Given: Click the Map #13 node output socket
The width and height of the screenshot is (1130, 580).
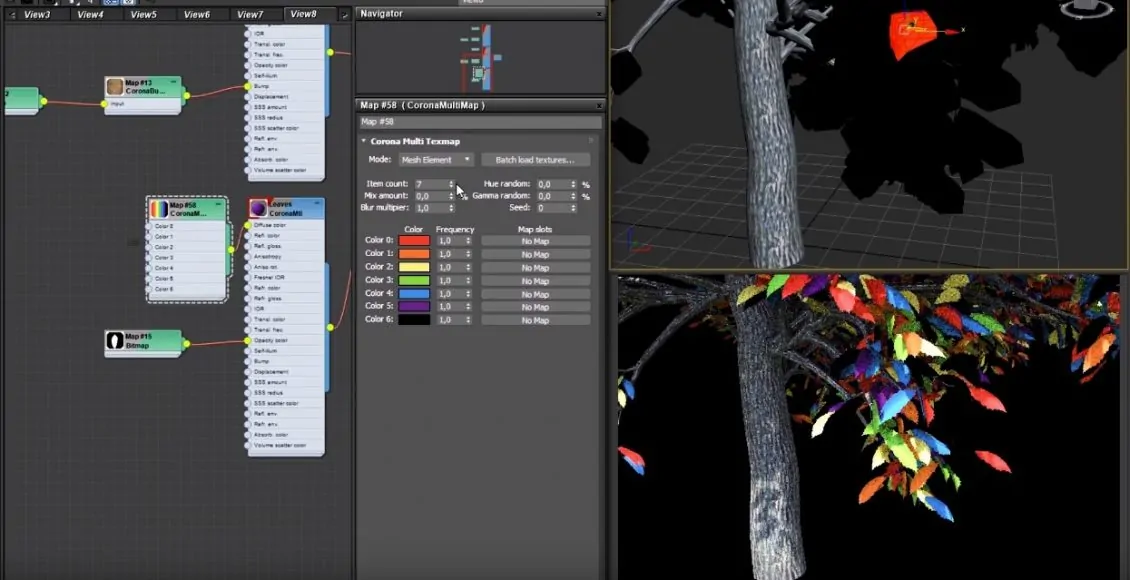Looking at the screenshot, I should click(x=186, y=97).
